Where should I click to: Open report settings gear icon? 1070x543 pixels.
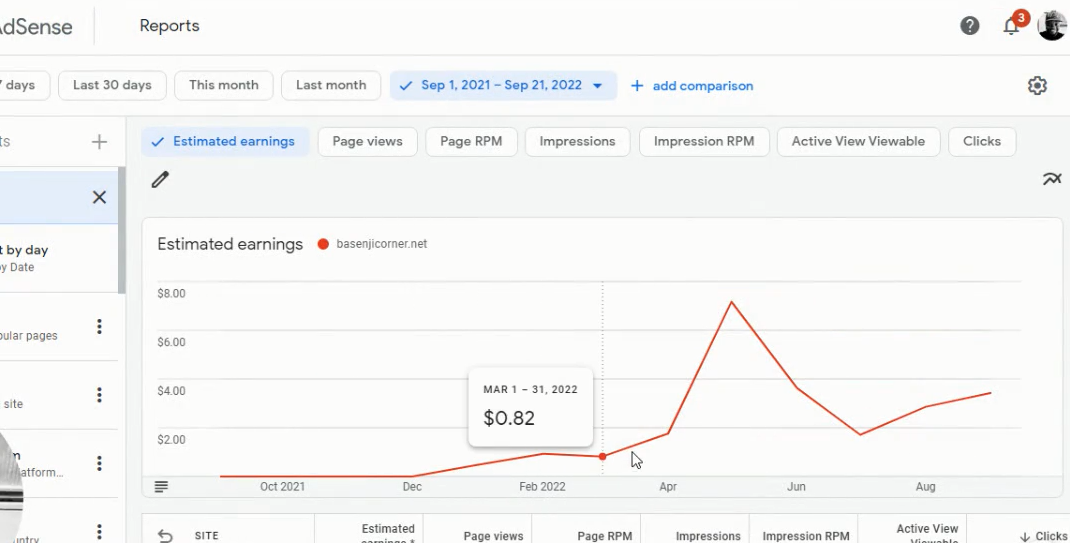pos(1037,85)
